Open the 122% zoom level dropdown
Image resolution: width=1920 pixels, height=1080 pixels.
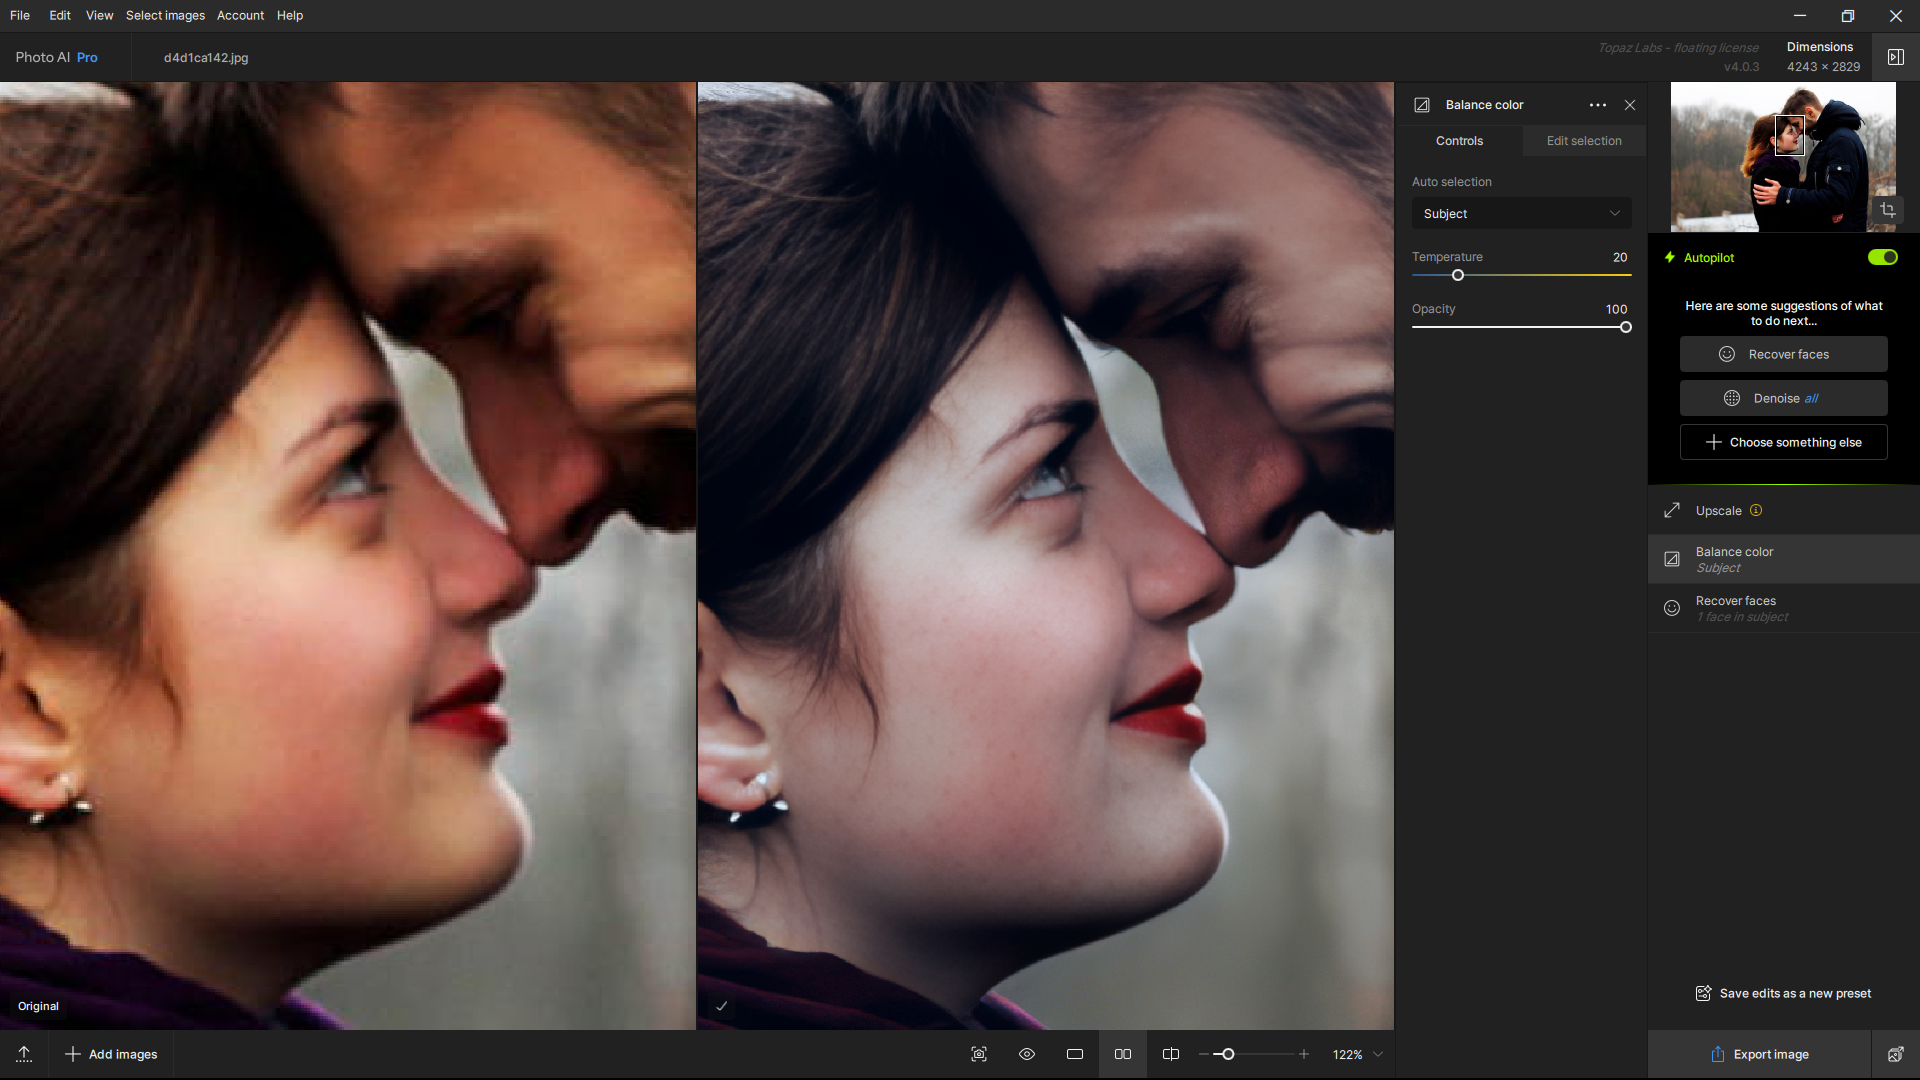tap(1357, 1054)
